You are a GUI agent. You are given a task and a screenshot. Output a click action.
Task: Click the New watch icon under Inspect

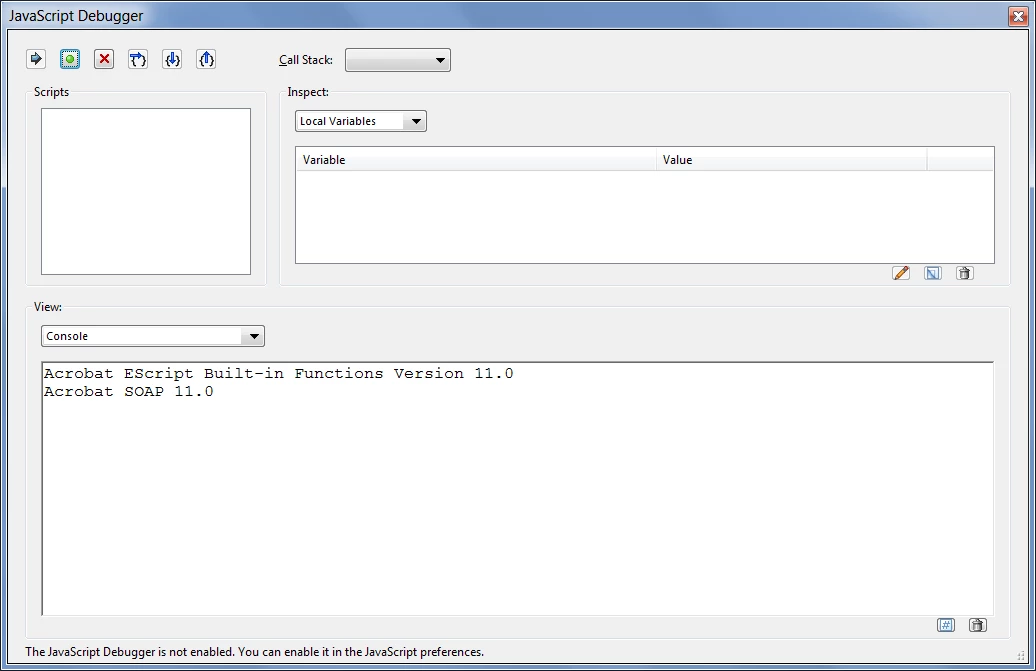point(933,273)
